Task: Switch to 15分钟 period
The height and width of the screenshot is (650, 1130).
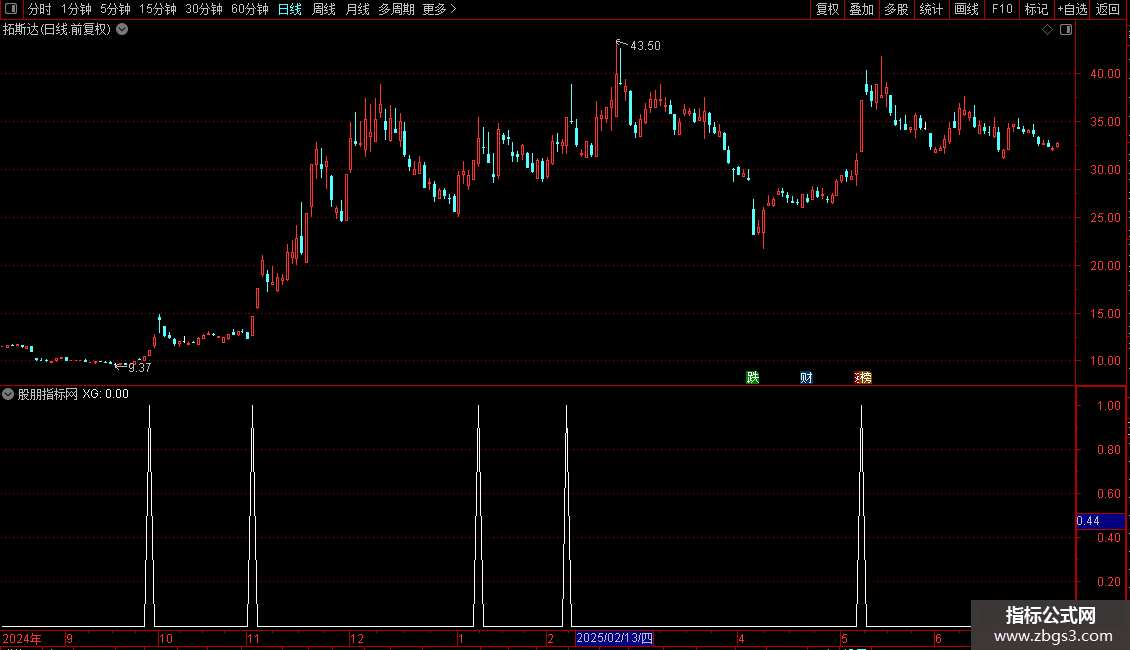Action: [x=157, y=9]
